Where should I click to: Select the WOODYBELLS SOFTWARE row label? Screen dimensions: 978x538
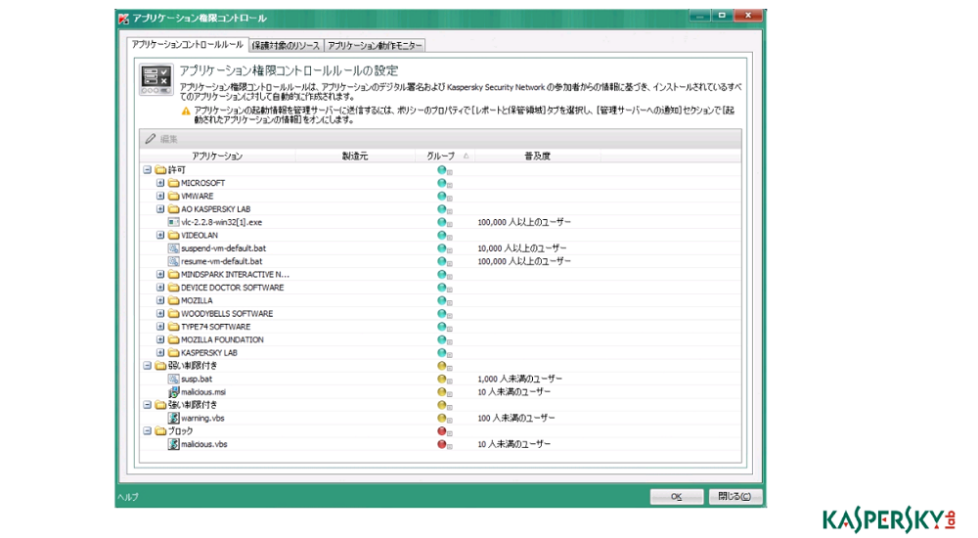click(x=227, y=314)
